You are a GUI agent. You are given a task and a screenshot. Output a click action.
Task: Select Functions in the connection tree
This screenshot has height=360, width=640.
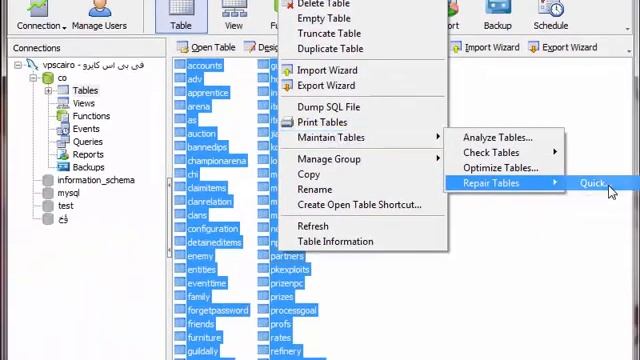click(x=91, y=116)
